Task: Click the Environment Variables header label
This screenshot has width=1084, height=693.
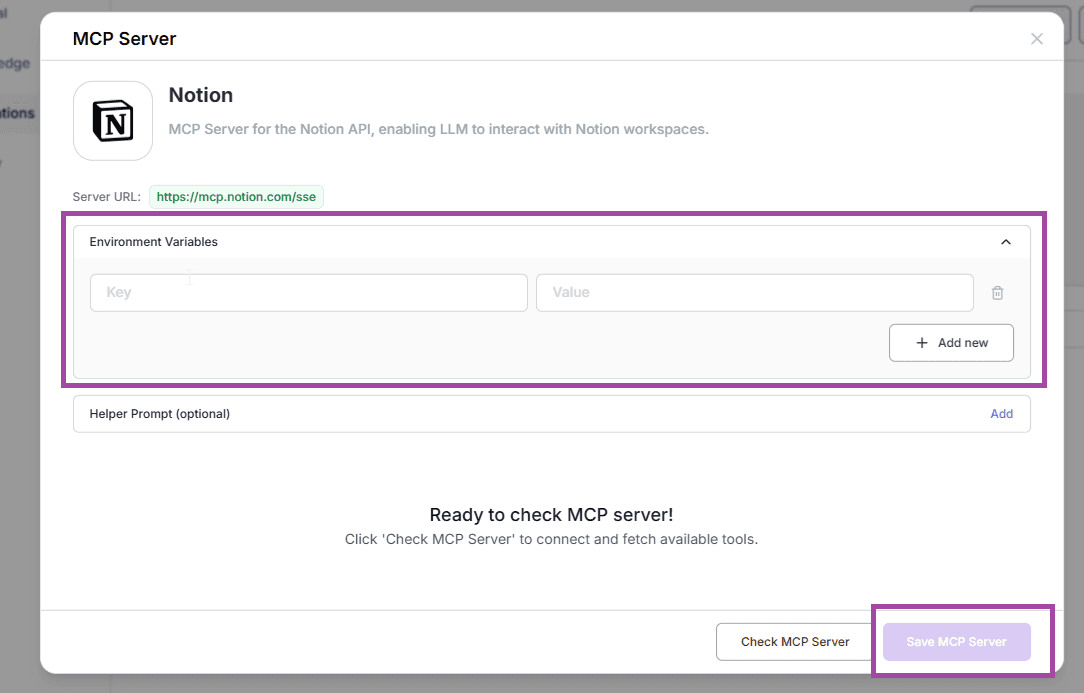Action: [153, 241]
